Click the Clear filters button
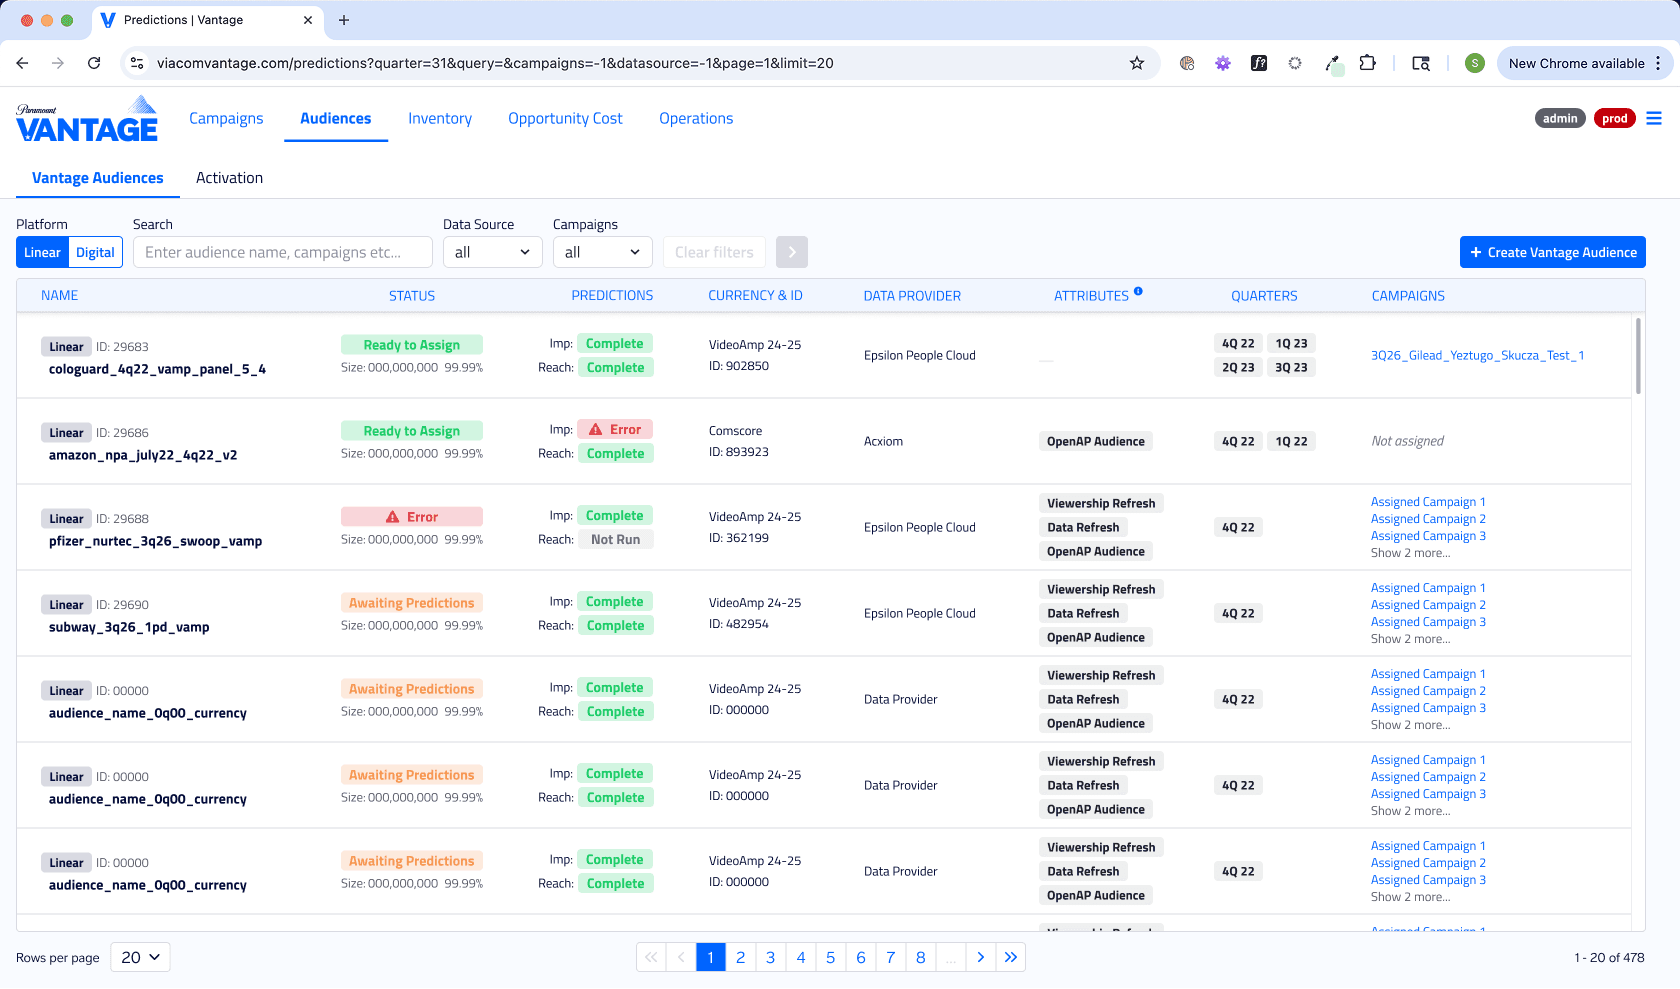The image size is (1680, 989). (x=714, y=252)
